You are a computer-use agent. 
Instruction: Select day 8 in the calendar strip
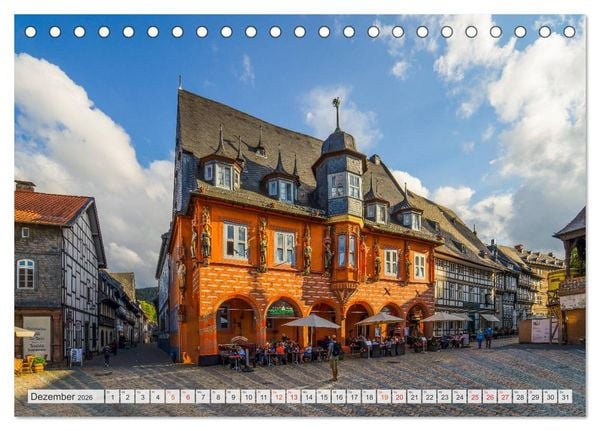[x=218, y=397]
